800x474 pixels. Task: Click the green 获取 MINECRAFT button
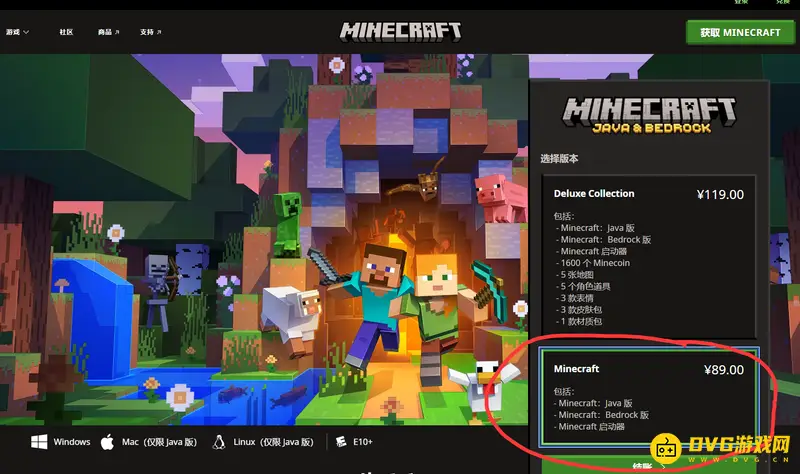(740, 32)
